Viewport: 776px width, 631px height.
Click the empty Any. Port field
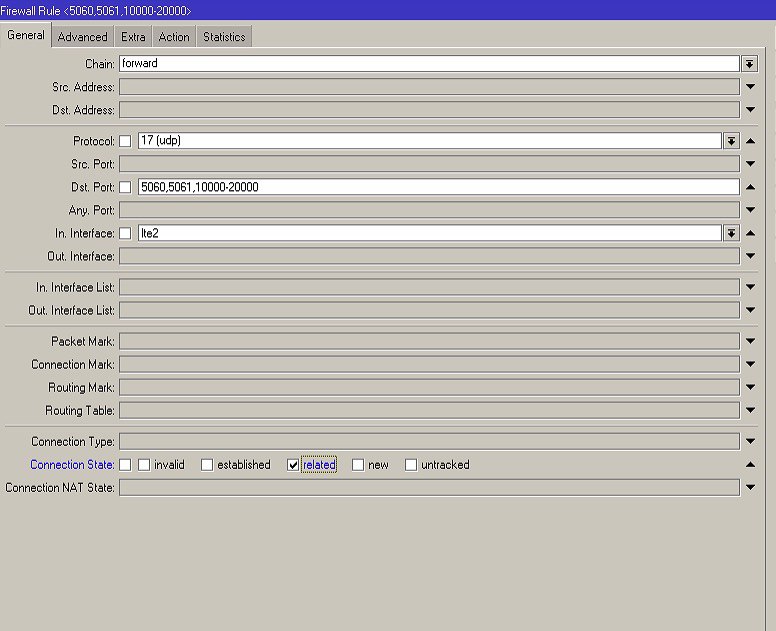pyautogui.click(x=429, y=210)
